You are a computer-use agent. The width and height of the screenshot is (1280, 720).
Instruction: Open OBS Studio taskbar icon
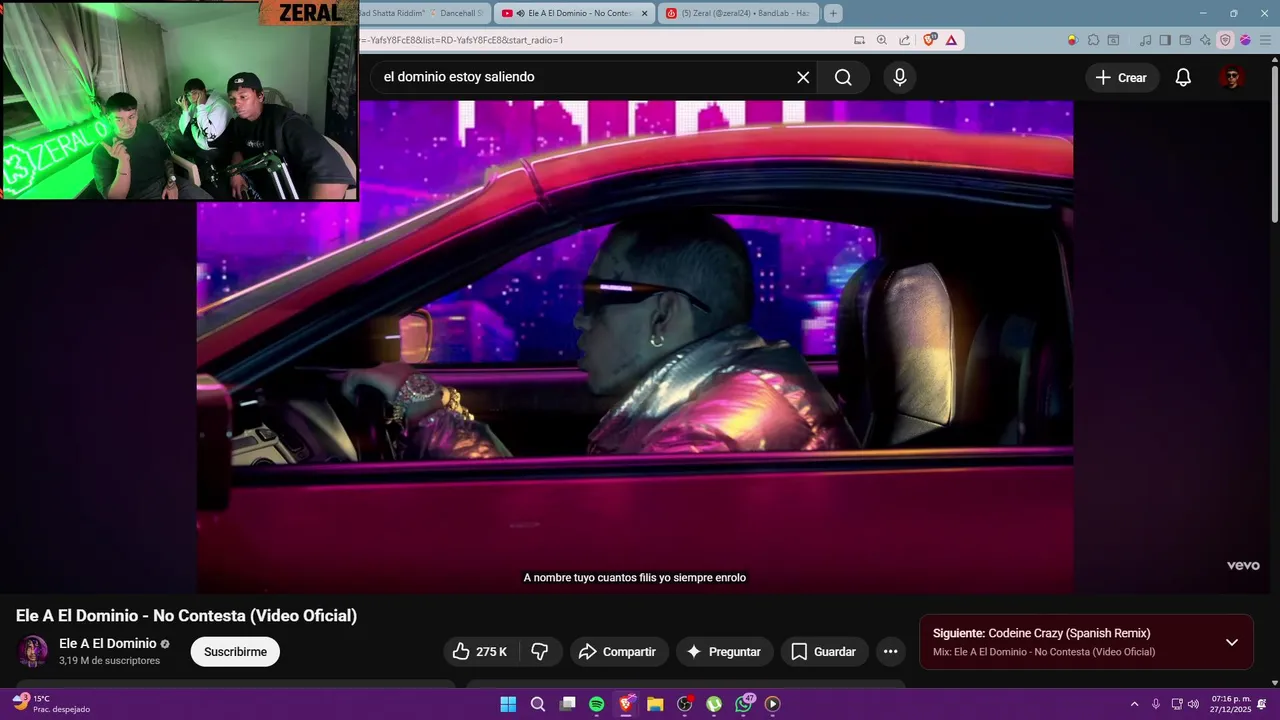[685, 704]
